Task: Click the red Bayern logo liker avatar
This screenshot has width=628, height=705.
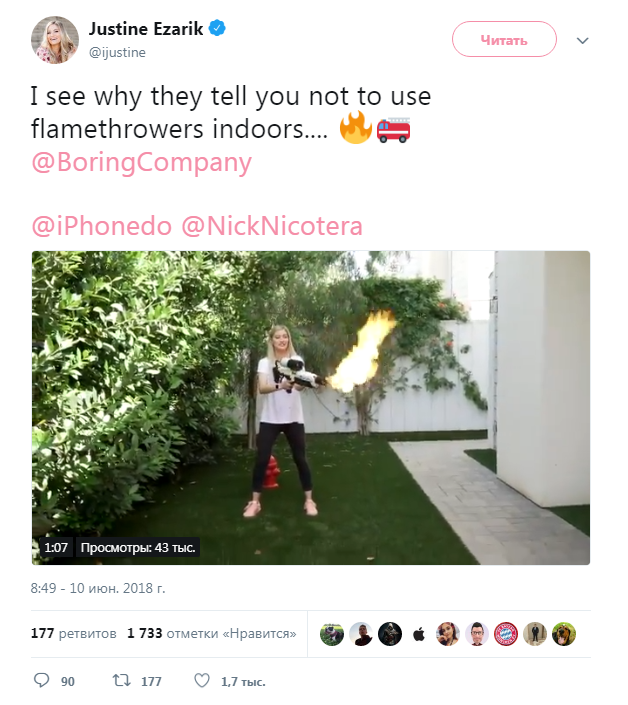Action: (506, 634)
